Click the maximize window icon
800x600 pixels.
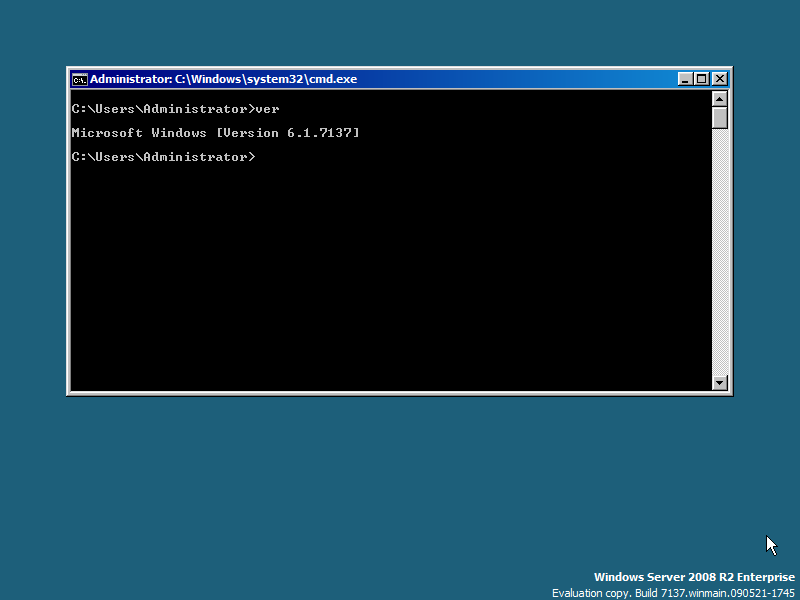(701, 78)
